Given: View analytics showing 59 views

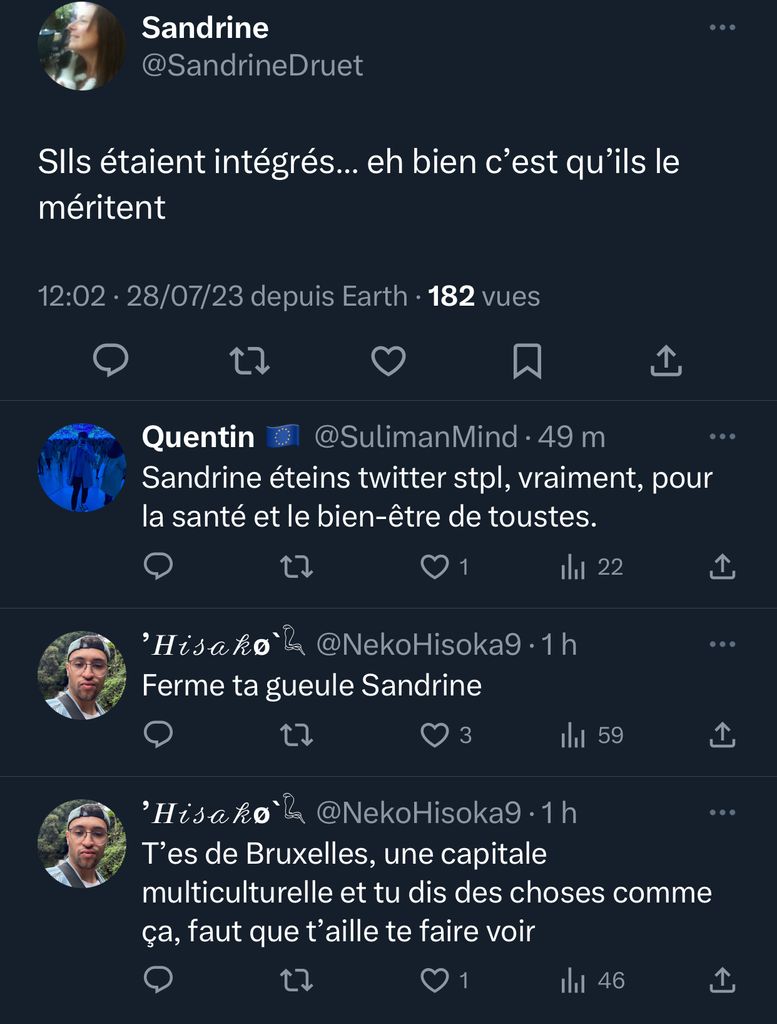Looking at the screenshot, I should tap(574, 735).
